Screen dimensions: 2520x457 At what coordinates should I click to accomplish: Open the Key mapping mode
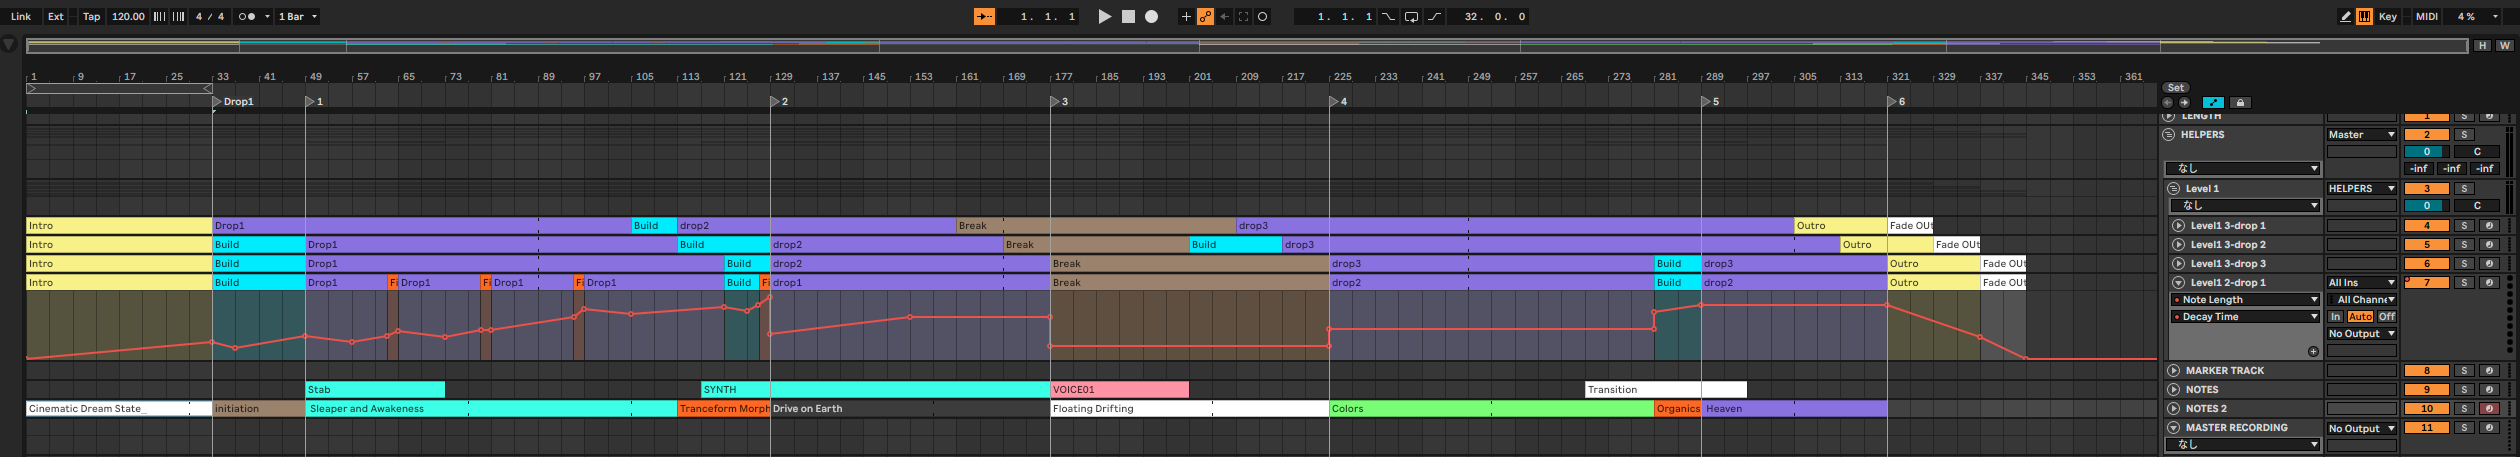(x=2388, y=17)
